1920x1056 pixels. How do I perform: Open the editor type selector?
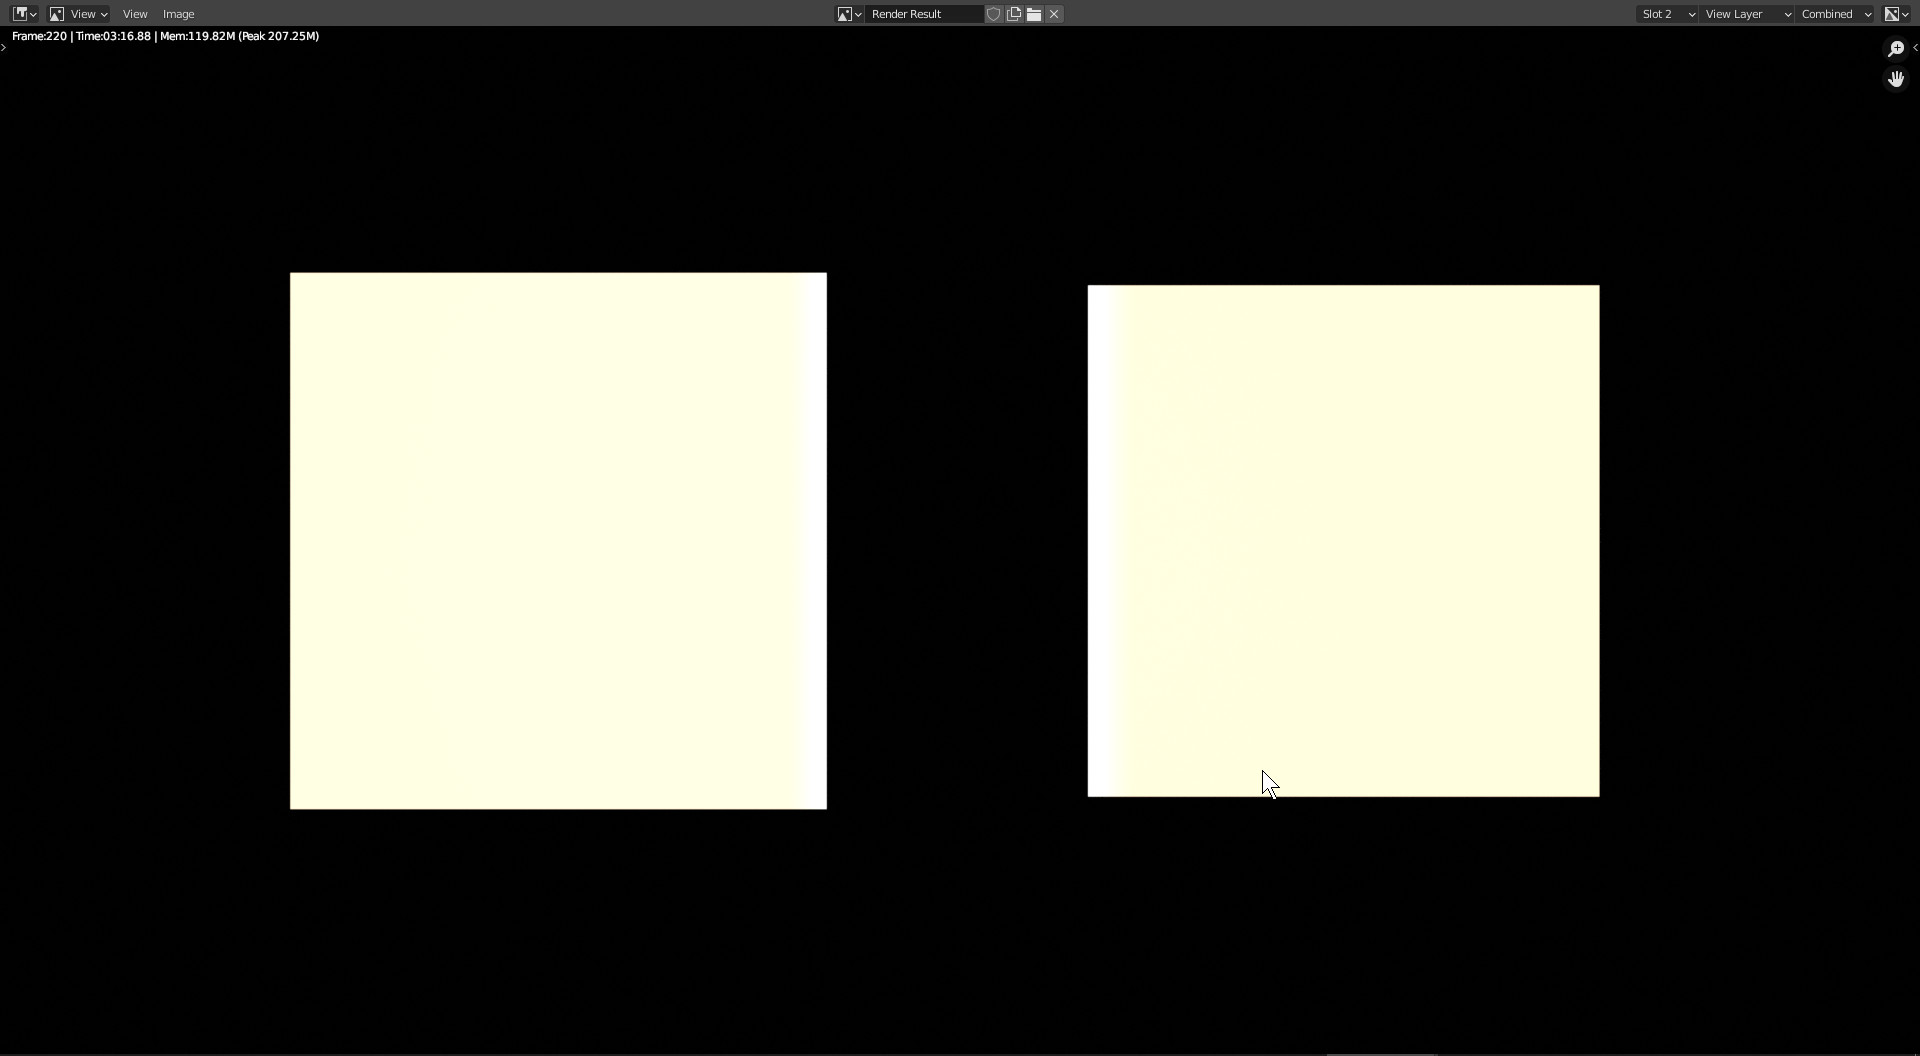24,14
